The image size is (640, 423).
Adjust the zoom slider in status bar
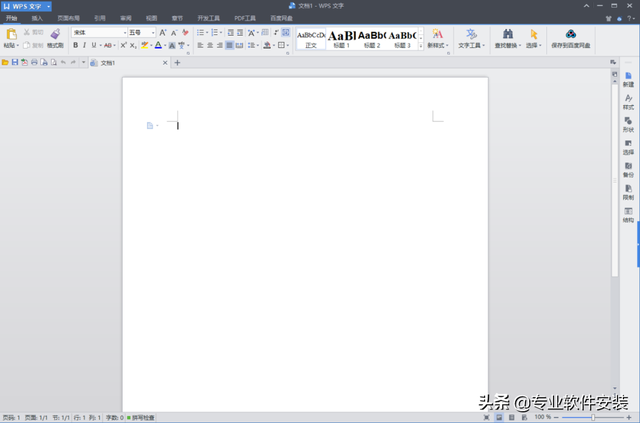coord(591,417)
